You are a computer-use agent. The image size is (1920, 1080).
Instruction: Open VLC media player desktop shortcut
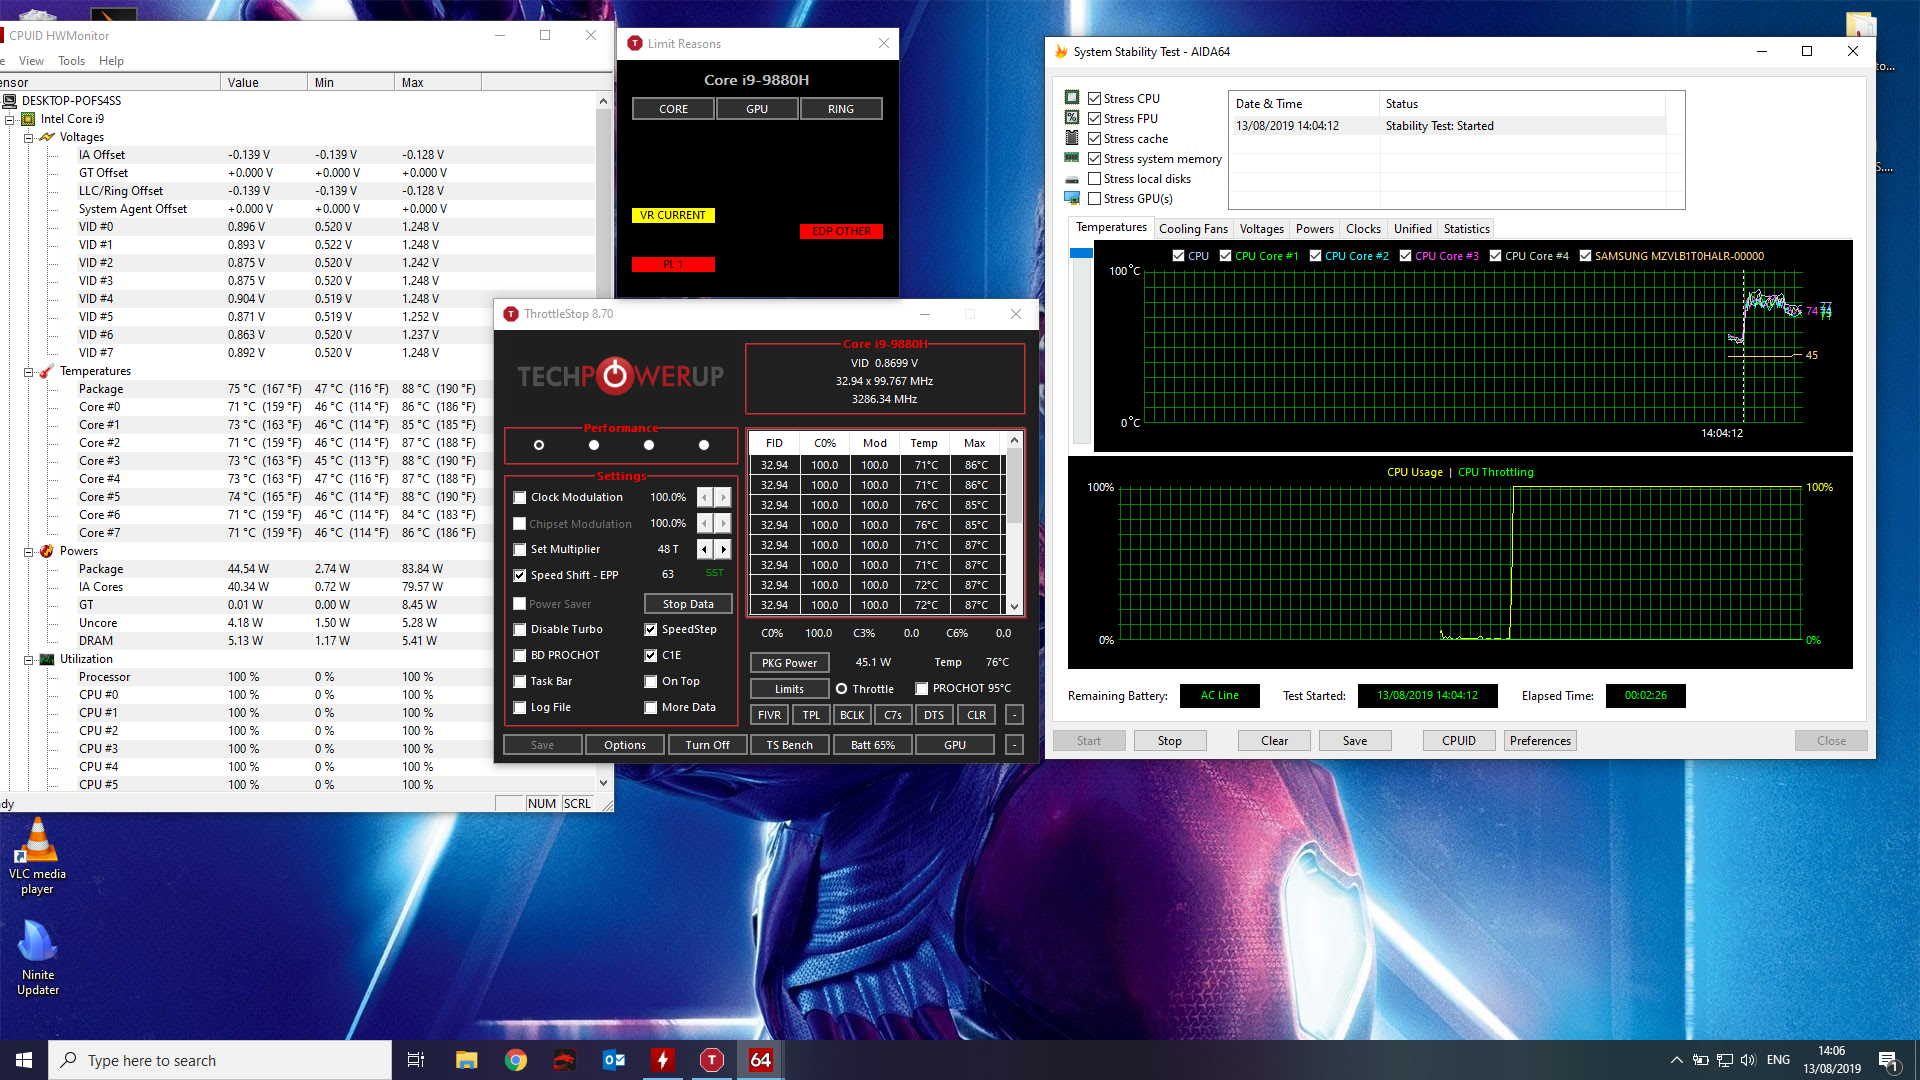click(37, 856)
